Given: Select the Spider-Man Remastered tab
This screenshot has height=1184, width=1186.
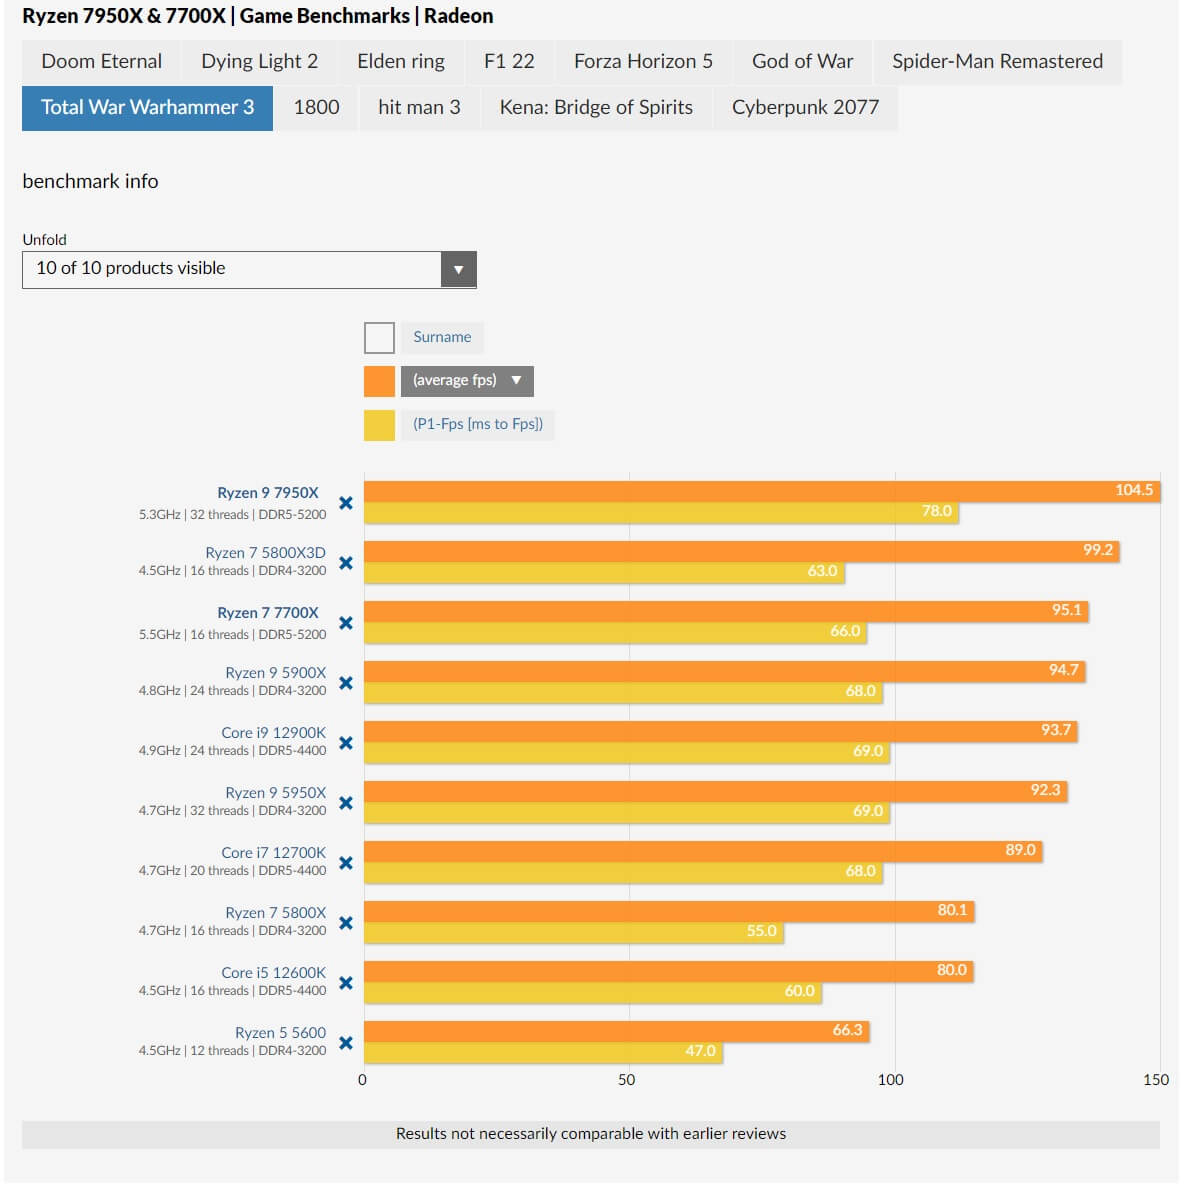Looking at the screenshot, I should (997, 62).
